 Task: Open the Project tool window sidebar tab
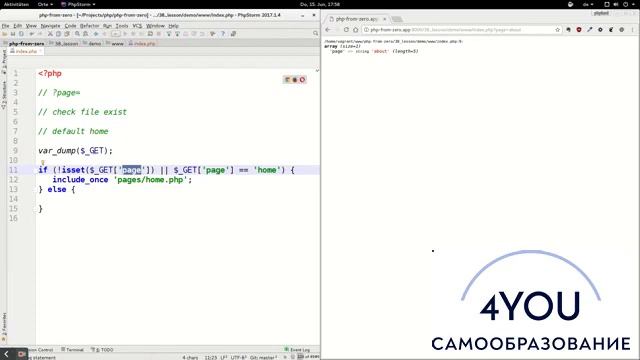point(4,62)
